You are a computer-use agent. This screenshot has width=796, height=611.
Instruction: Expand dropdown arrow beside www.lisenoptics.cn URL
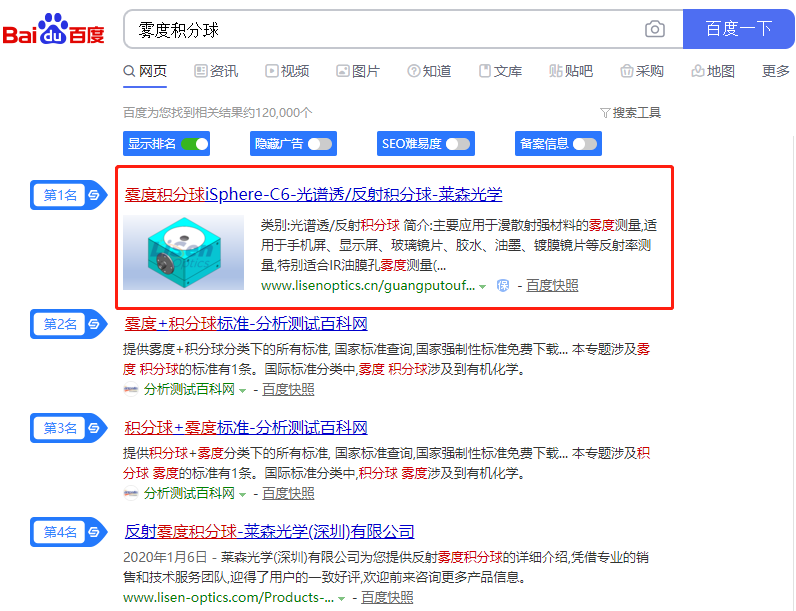[483, 287]
